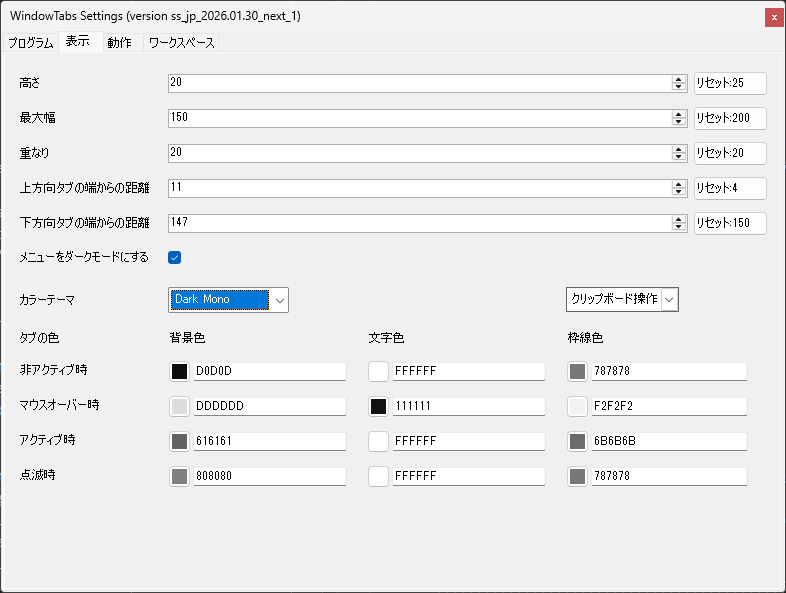This screenshot has height=593, width=786.
Task: Close the WindowTabs Settings window
Action: coord(773,17)
